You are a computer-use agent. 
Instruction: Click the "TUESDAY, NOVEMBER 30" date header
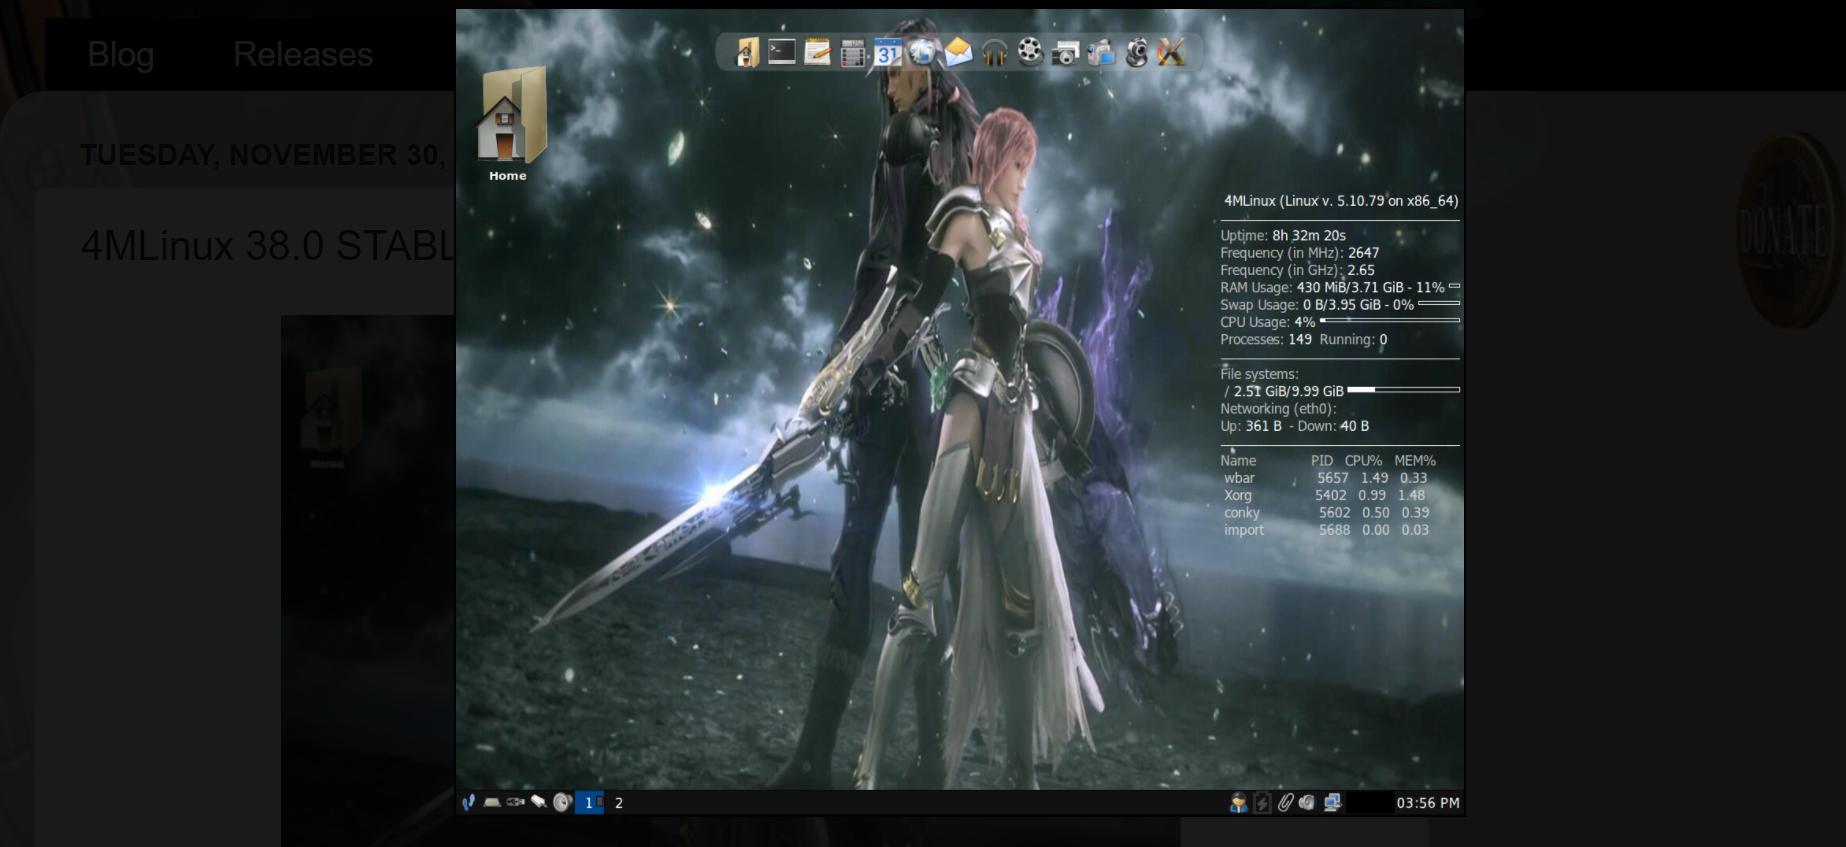click(x=264, y=155)
